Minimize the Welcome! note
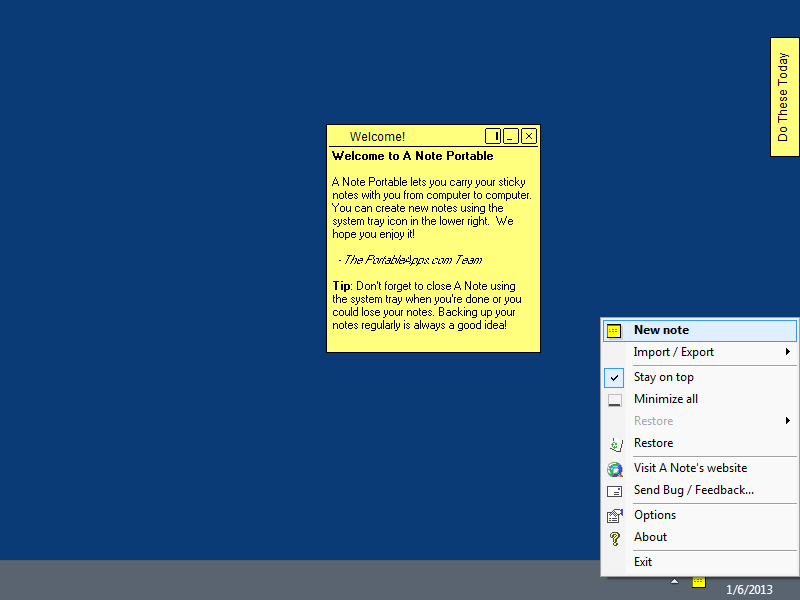The image size is (800, 600). coord(511,136)
